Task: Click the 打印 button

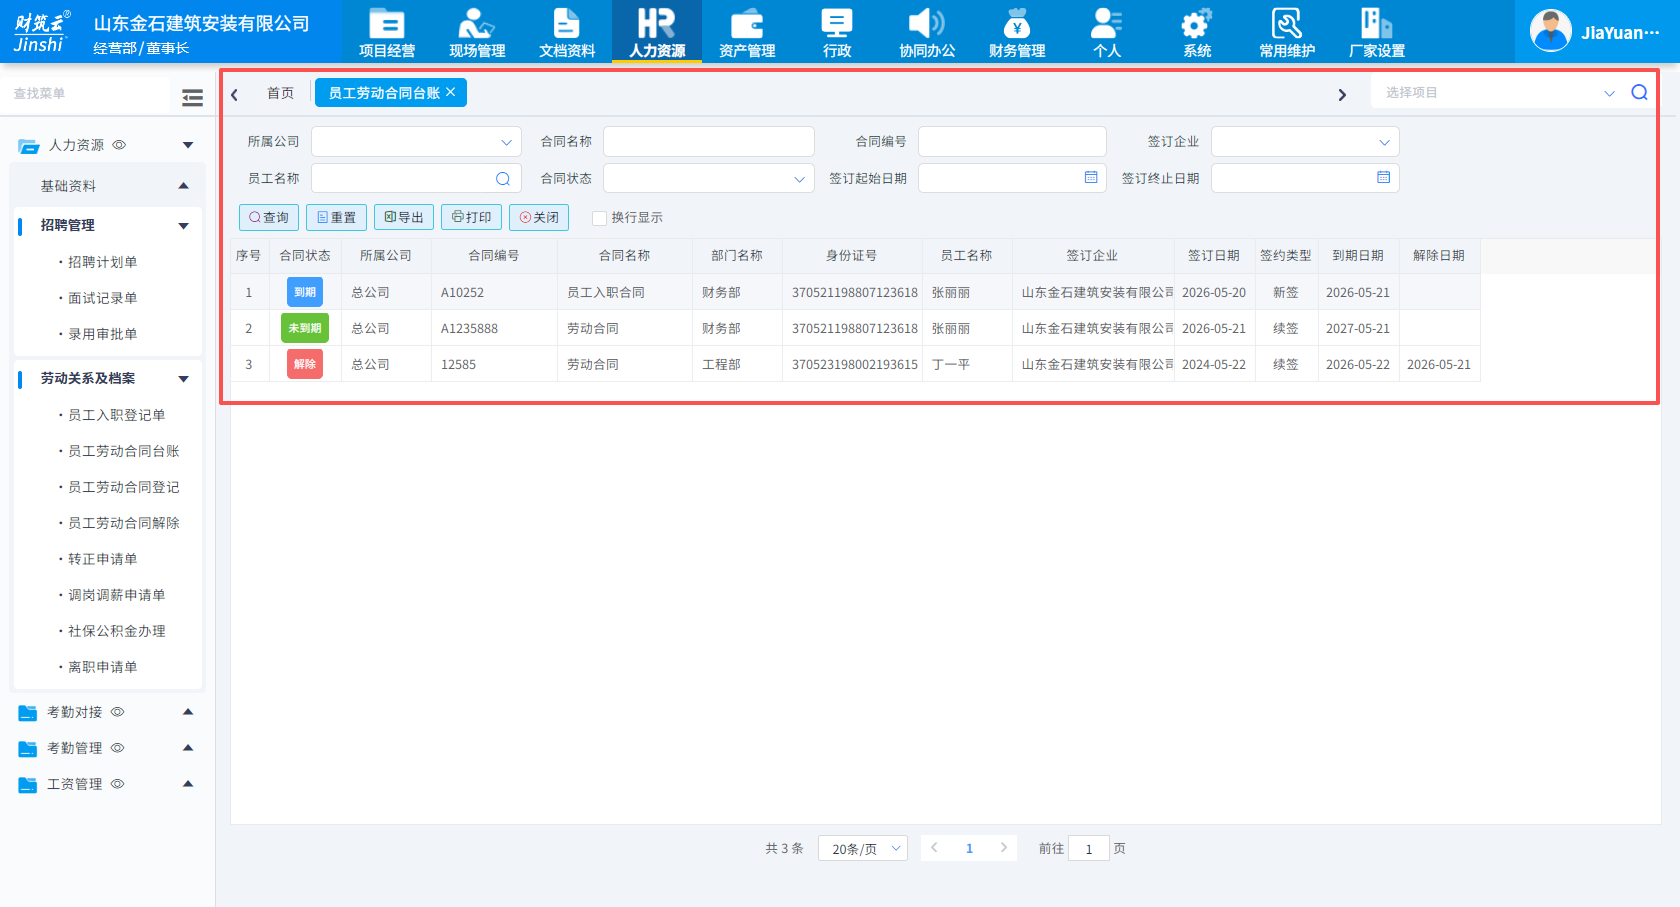Action: pyautogui.click(x=471, y=217)
